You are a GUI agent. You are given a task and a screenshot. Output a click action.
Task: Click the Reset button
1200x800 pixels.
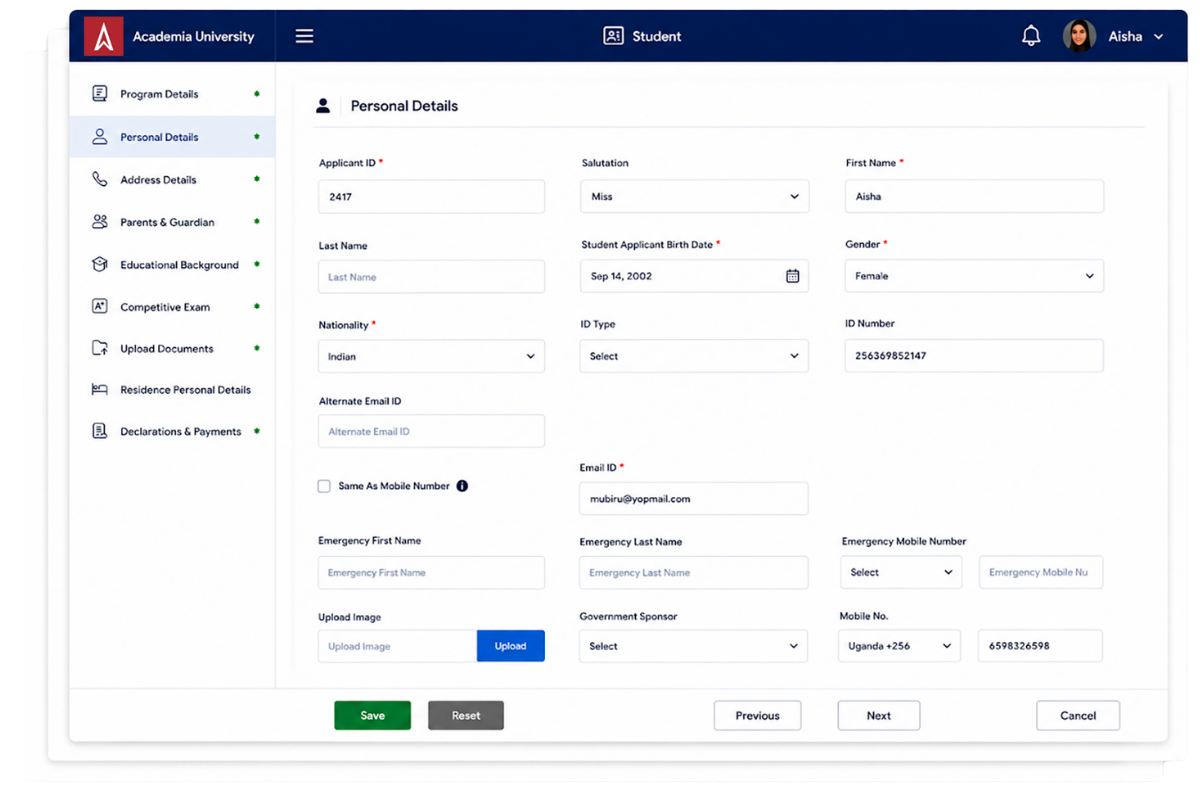tap(466, 715)
